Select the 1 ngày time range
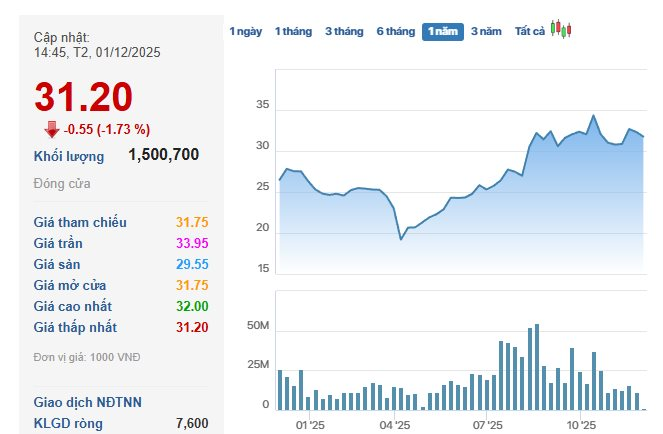Viewport: 663px width, 434px height. [246, 31]
